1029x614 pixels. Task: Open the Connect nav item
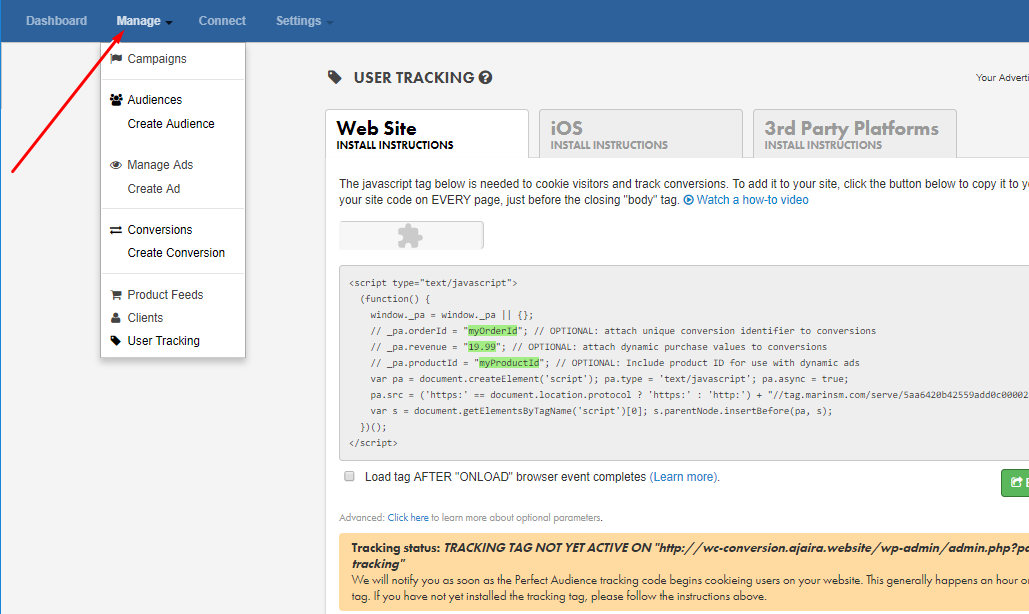tap(222, 21)
